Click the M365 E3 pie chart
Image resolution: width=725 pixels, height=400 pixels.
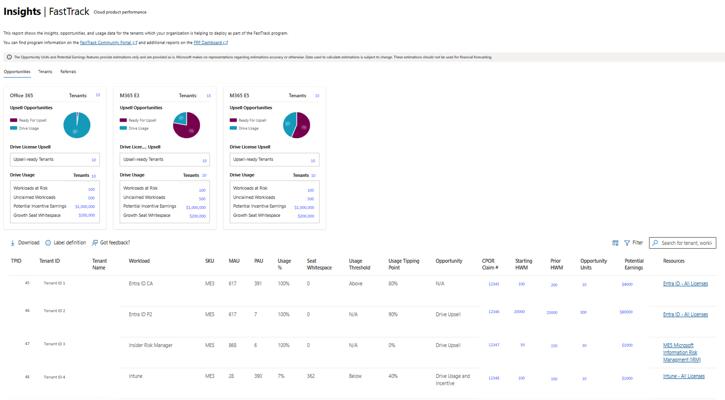pos(186,125)
